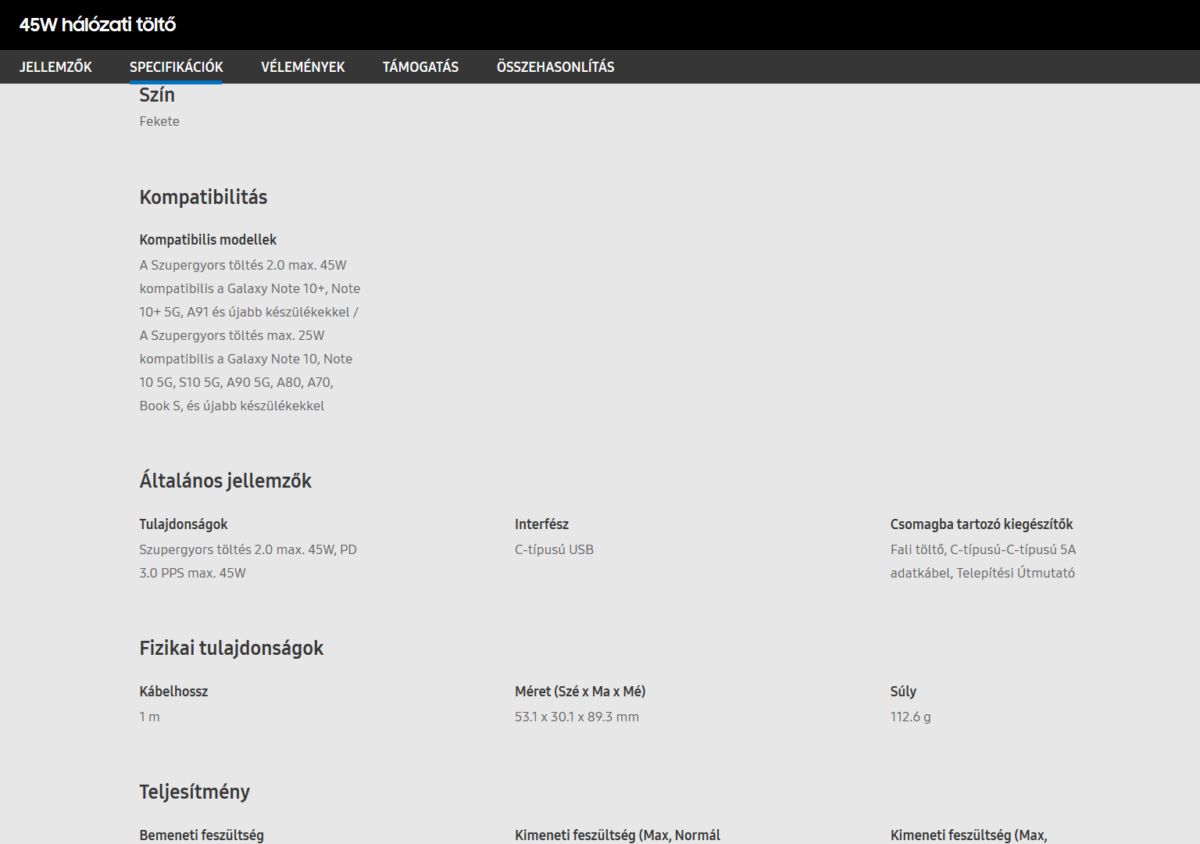1200x844 pixels.
Task: Click the Interfész spec label
Action: (x=542, y=524)
